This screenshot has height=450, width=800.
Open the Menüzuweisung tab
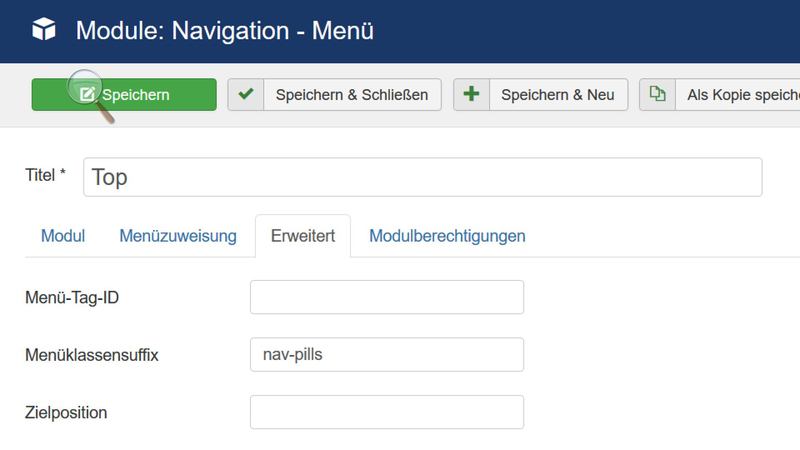(178, 236)
